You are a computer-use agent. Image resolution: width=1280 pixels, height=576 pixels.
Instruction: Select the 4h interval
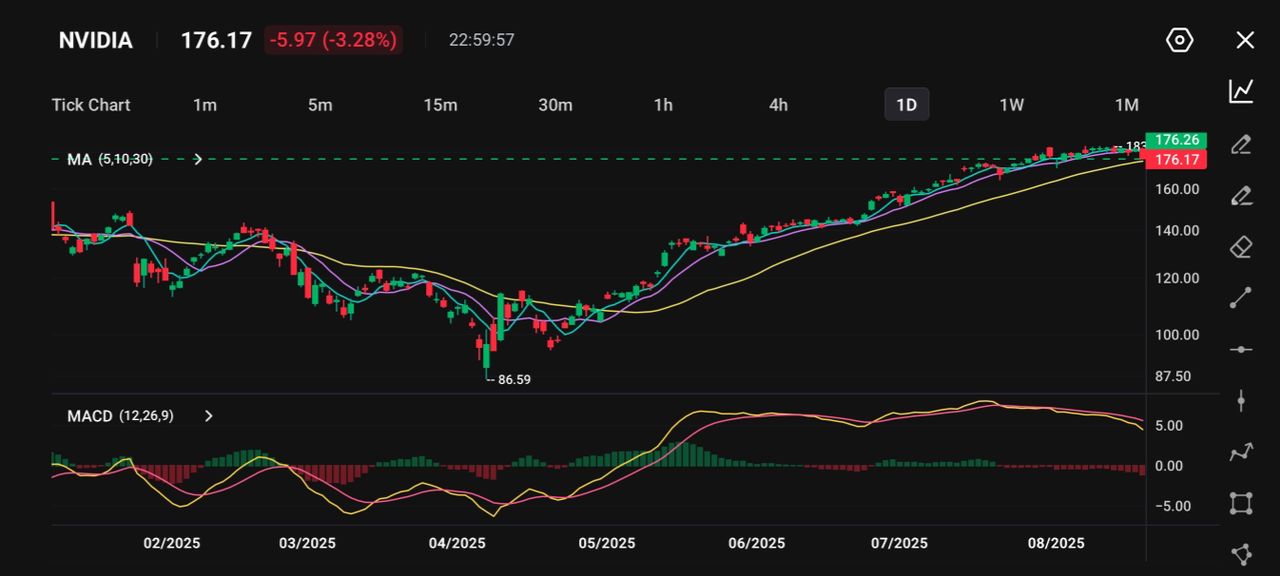778,105
